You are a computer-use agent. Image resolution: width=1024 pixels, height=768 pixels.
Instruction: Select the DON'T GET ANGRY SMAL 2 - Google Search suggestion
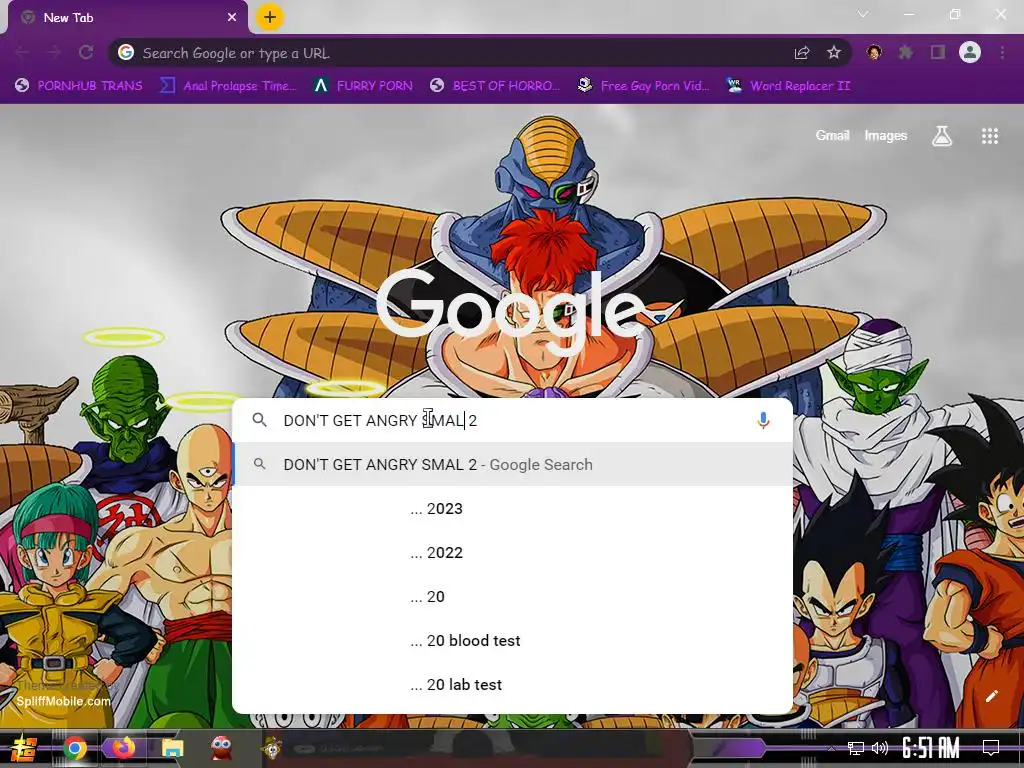click(x=513, y=464)
